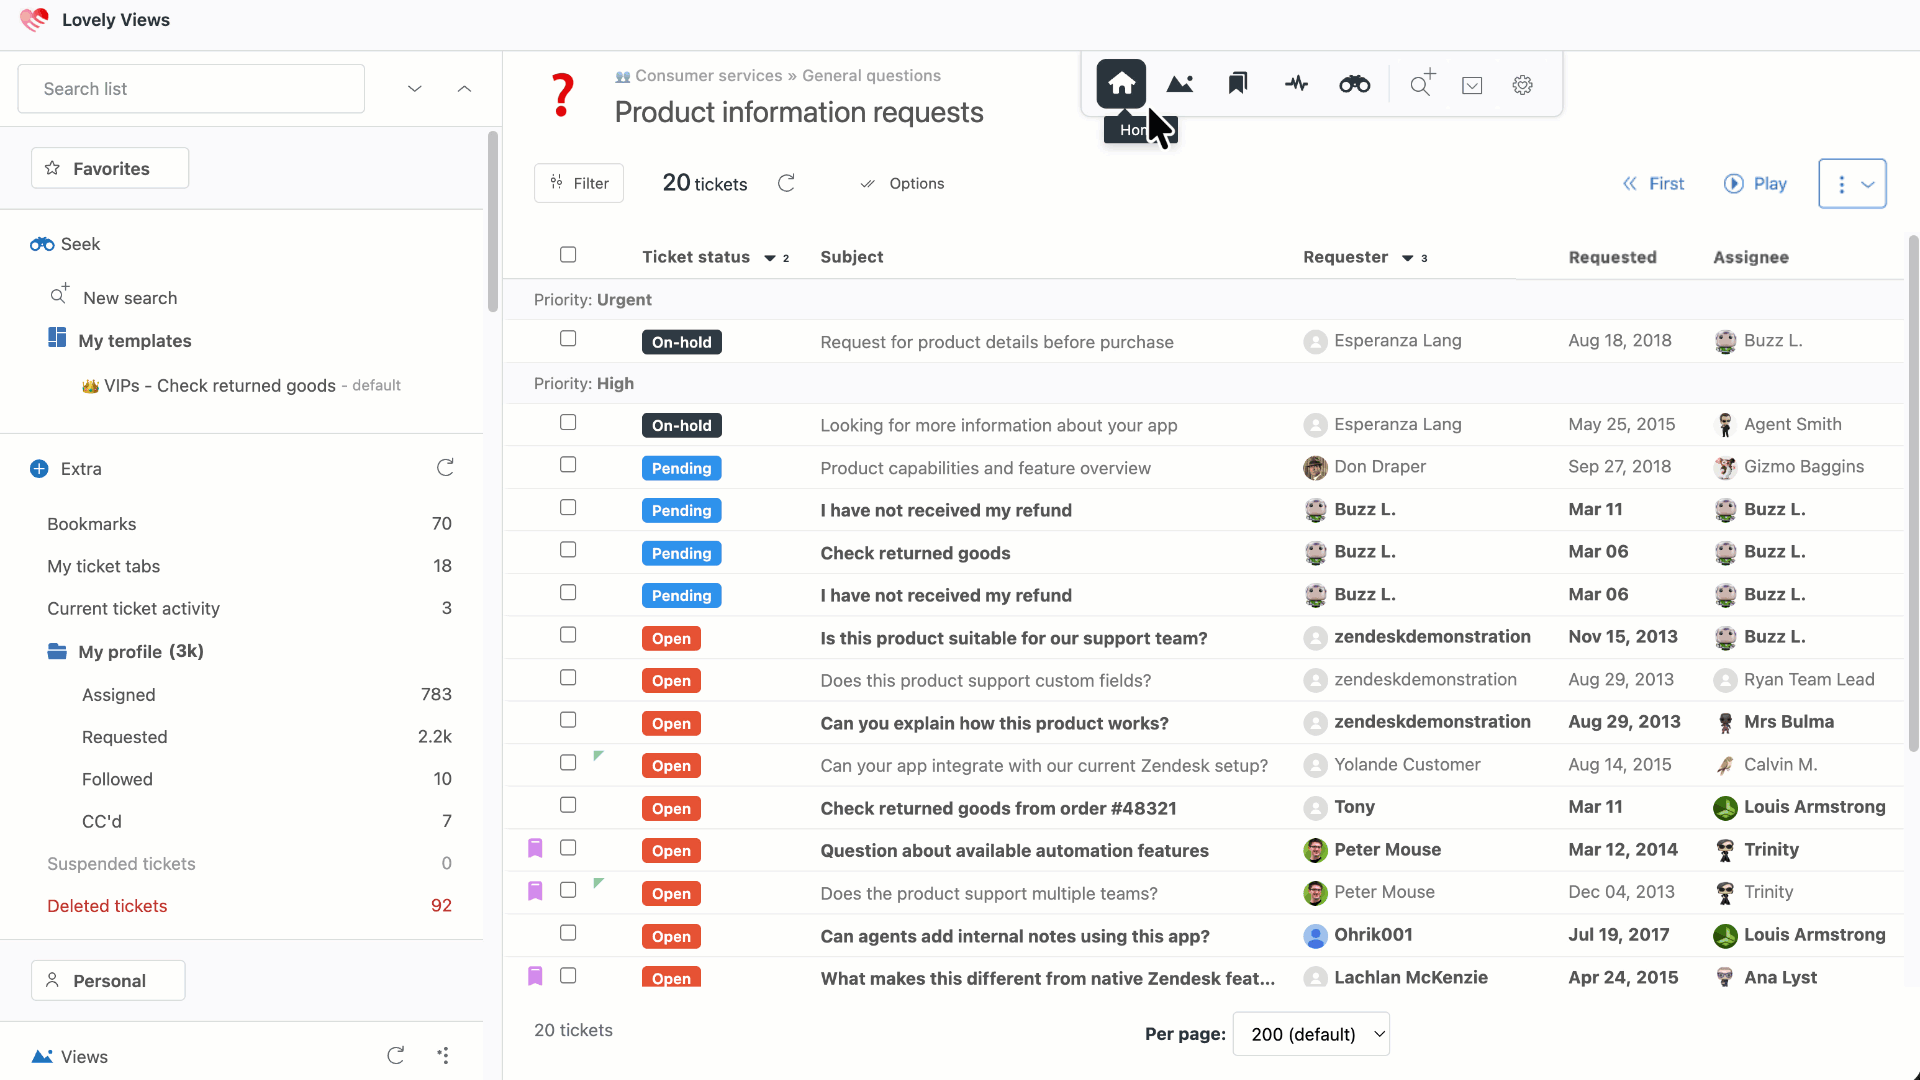
Task: Open the Per page 200 (default) dropdown
Action: [x=1311, y=1034]
